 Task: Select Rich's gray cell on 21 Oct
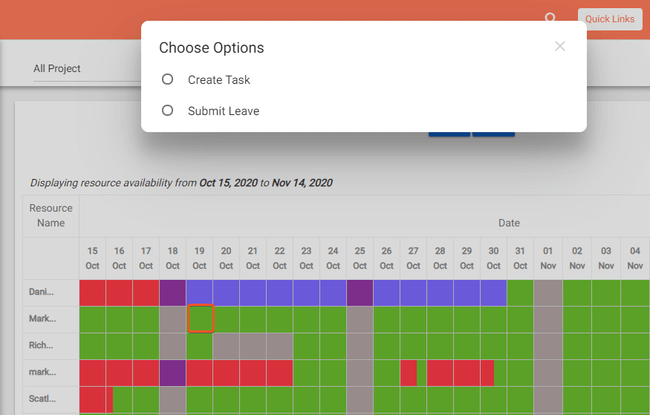253,346
